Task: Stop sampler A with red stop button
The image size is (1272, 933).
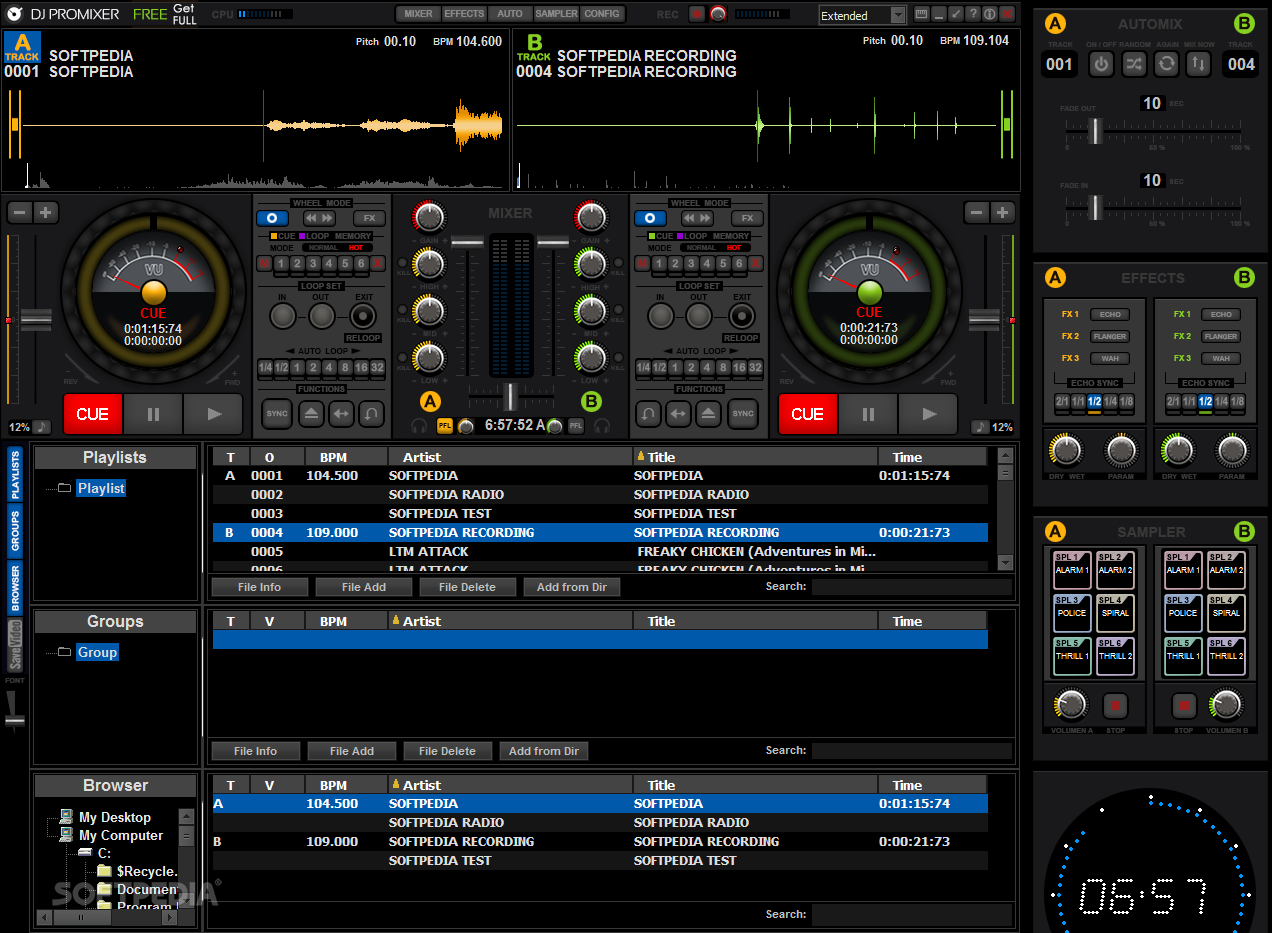Action: click(x=1115, y=705)
